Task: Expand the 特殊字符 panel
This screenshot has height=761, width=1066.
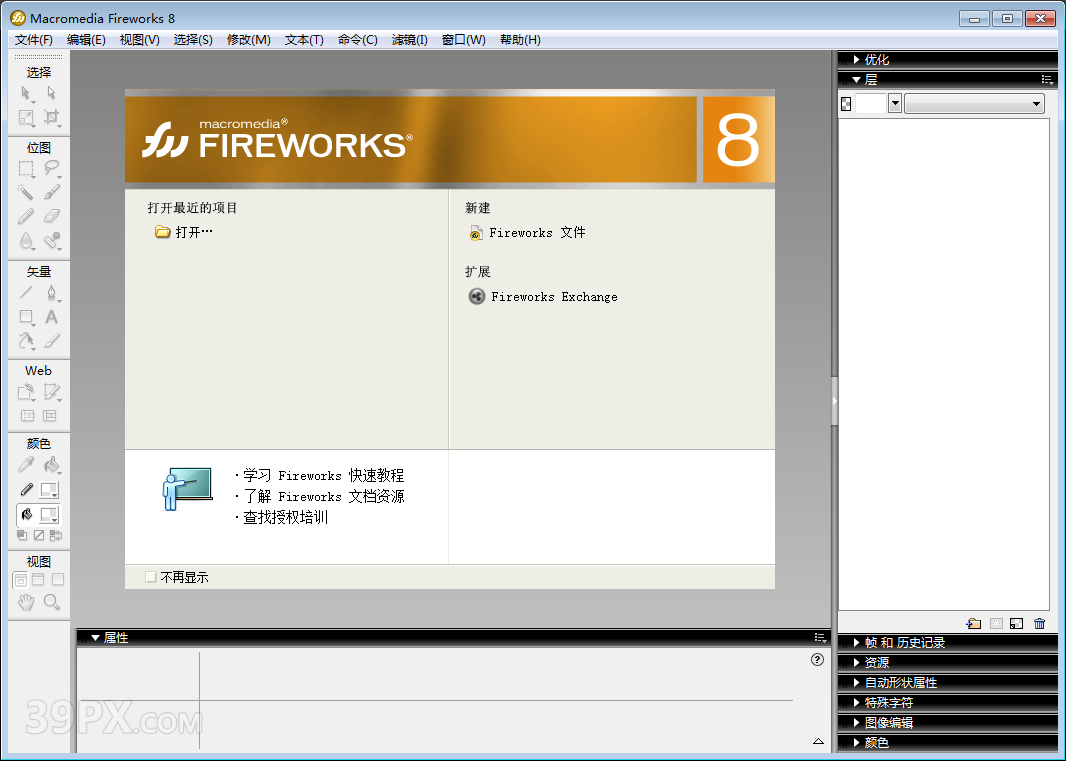Action: tap(857, 703)
